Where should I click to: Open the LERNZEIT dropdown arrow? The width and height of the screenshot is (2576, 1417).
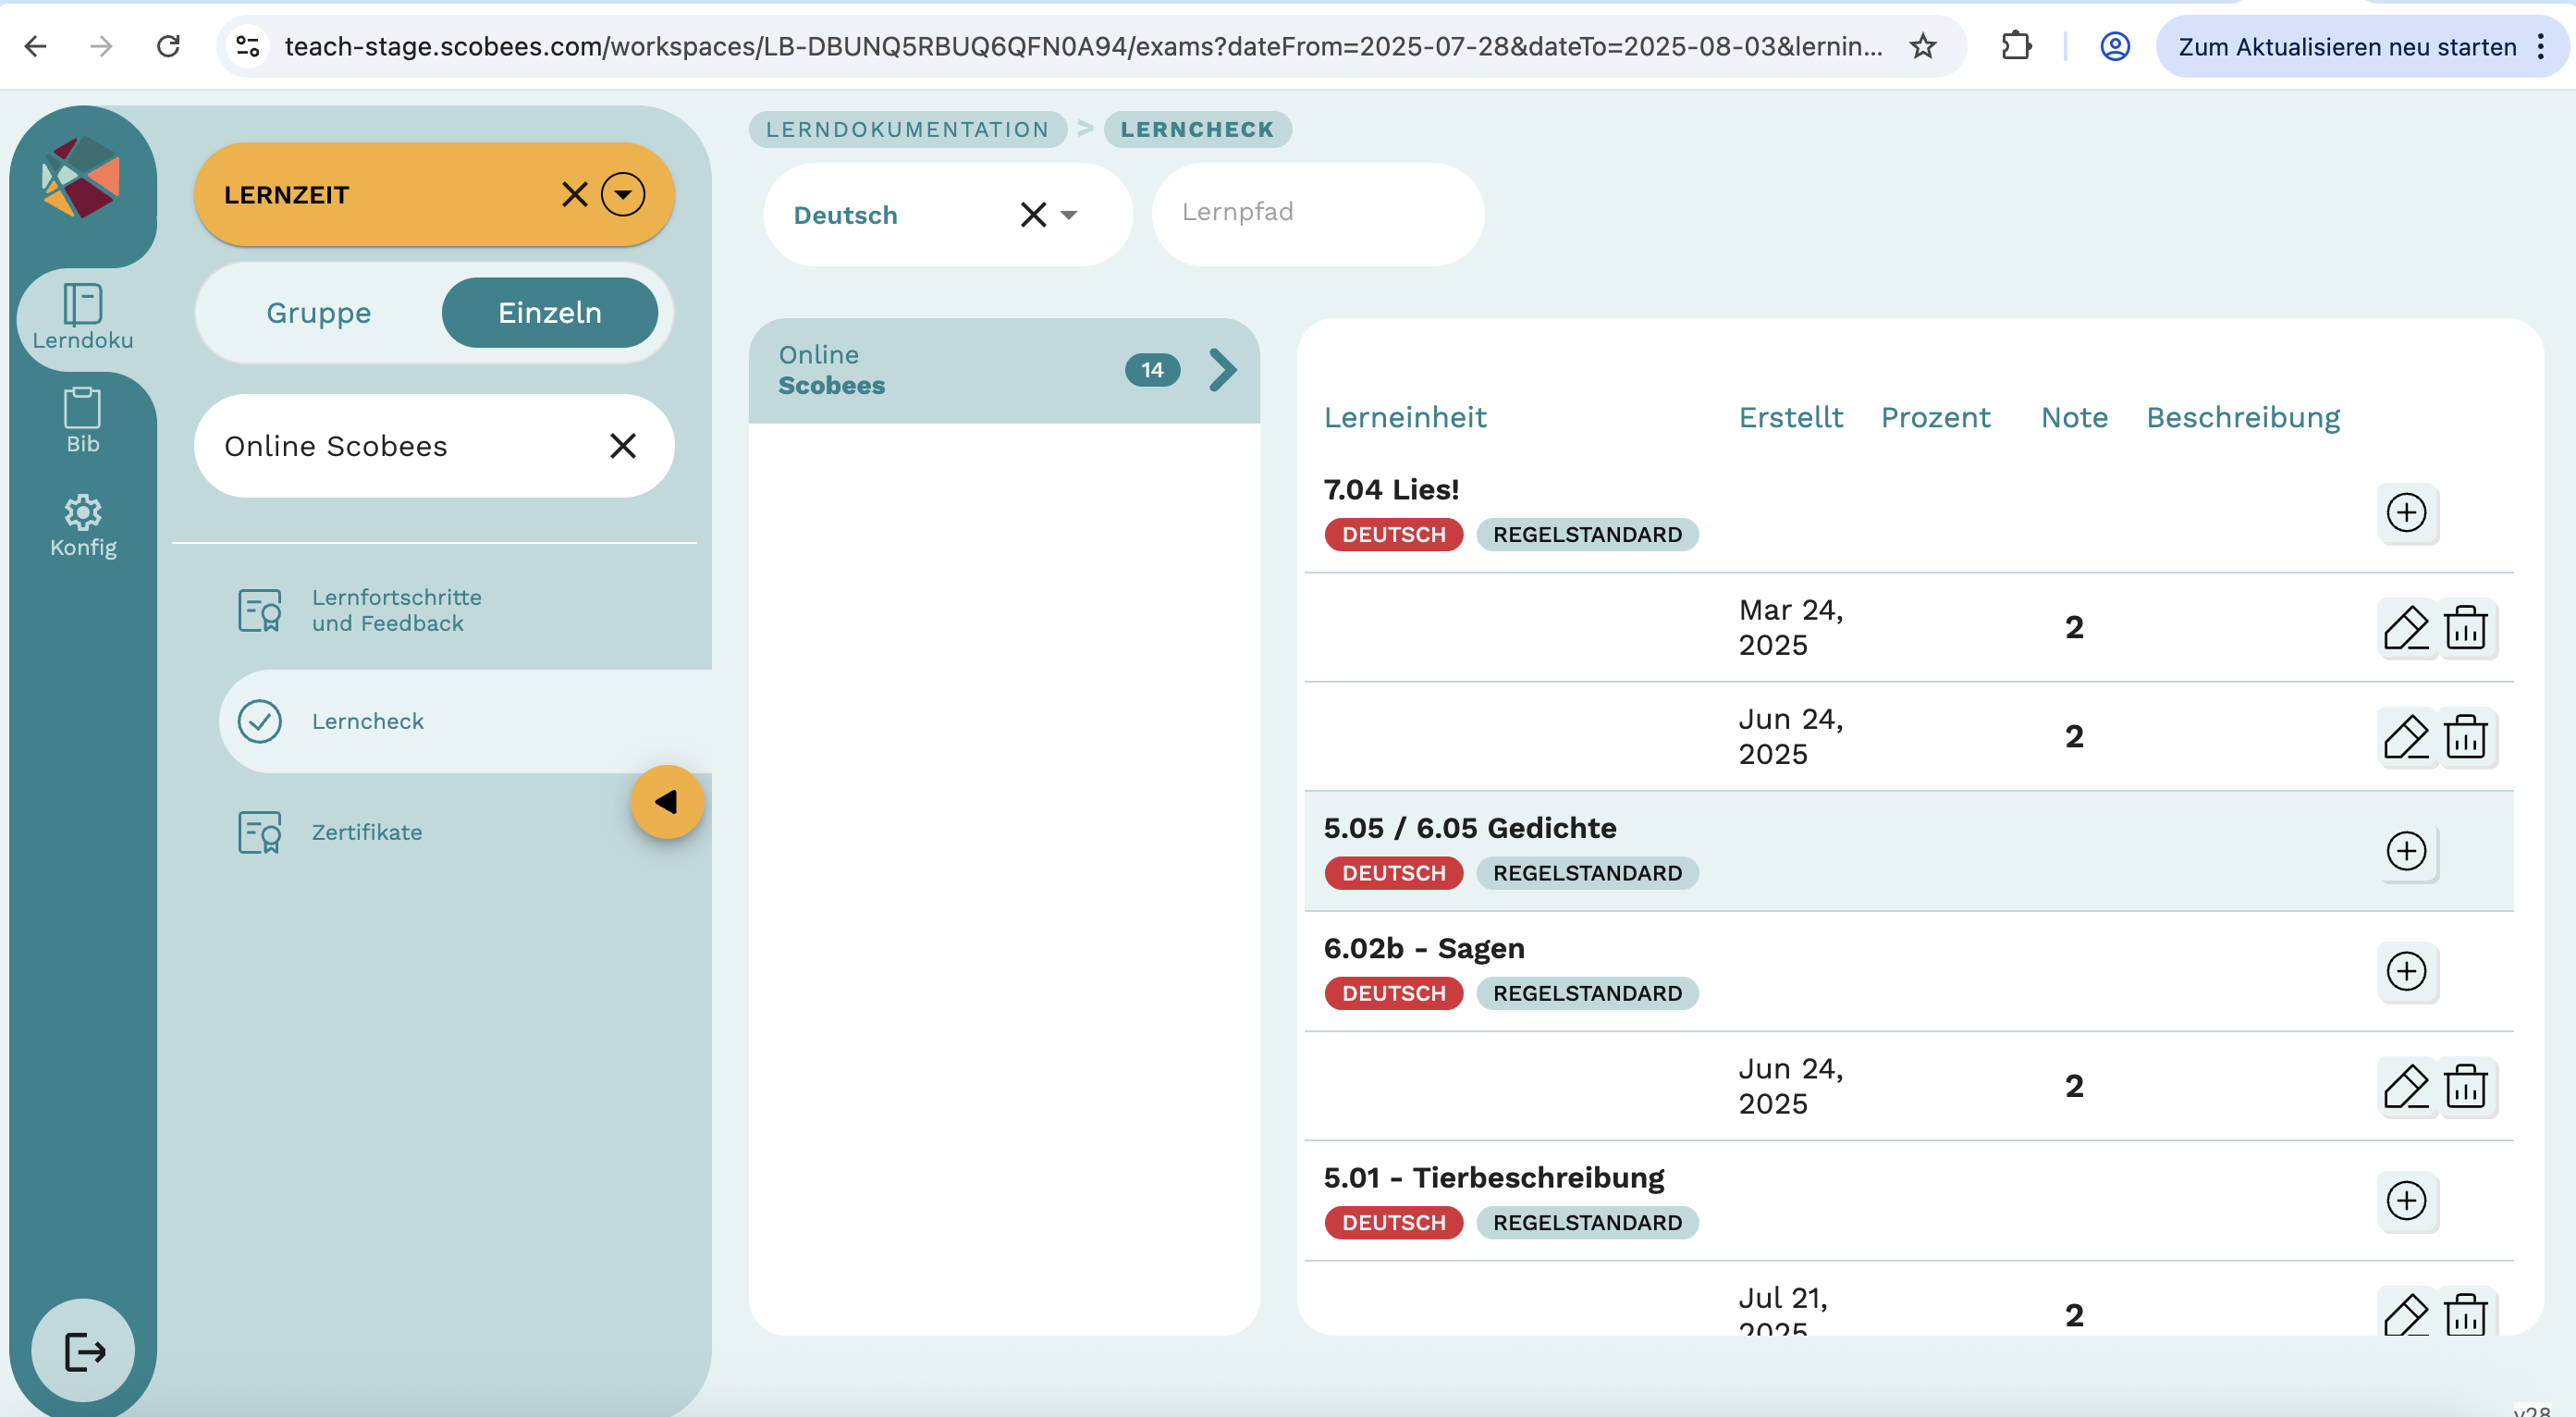(622, 194)
